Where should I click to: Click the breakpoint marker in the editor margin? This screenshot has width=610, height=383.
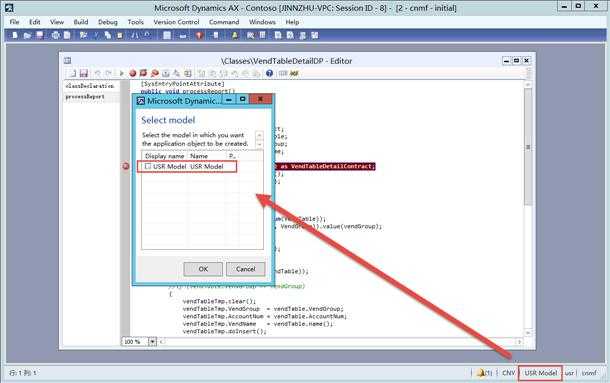pyautogui.click(x=126, y=166)
